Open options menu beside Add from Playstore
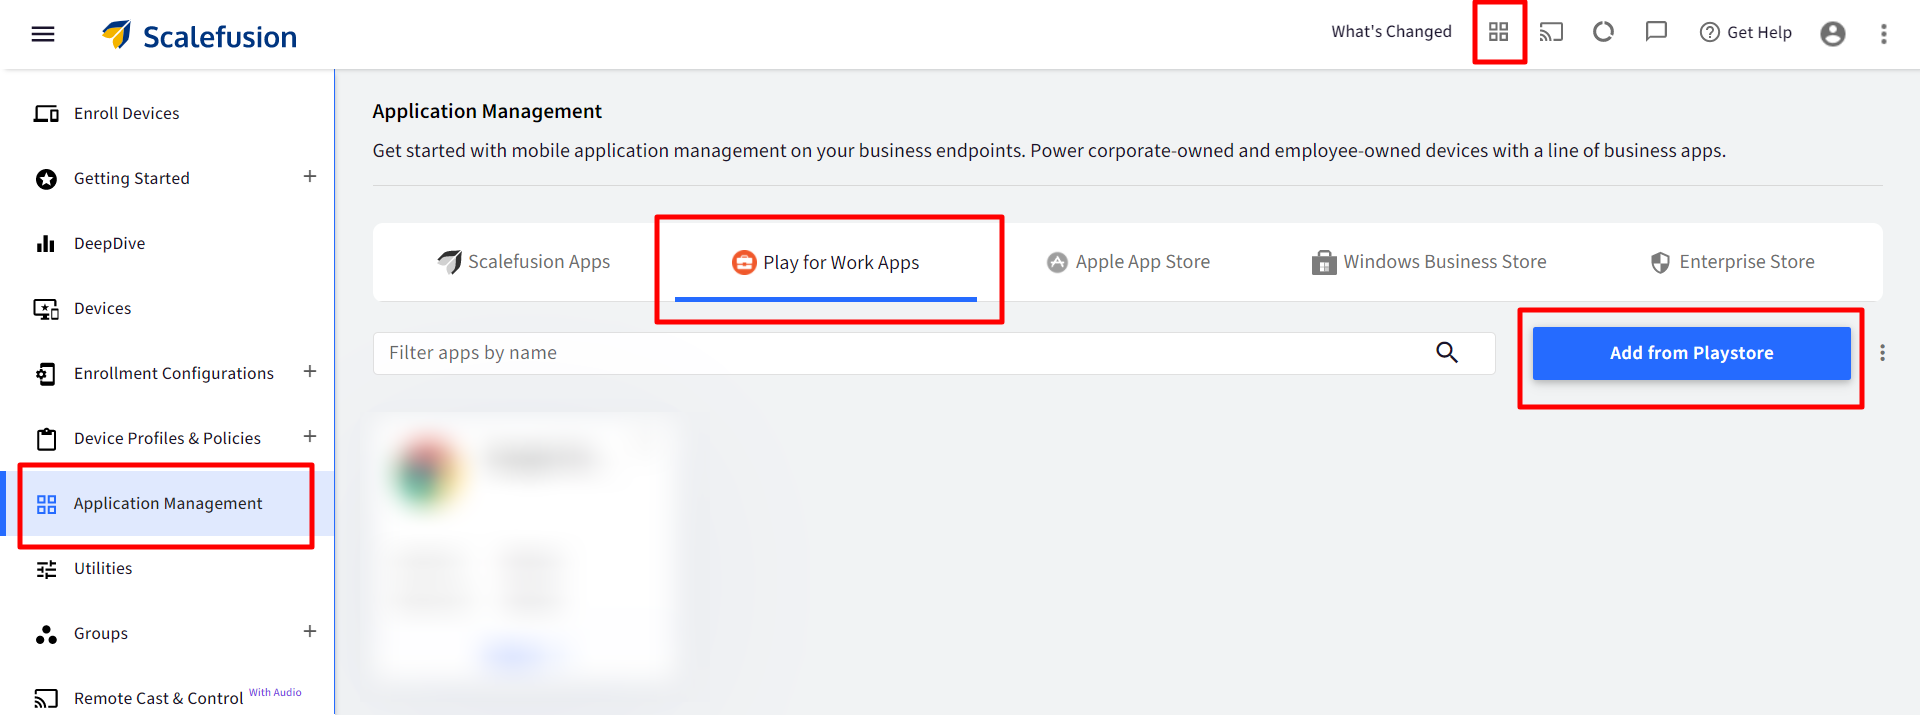Screen dimensions: 1920x715 [1882, 353]
